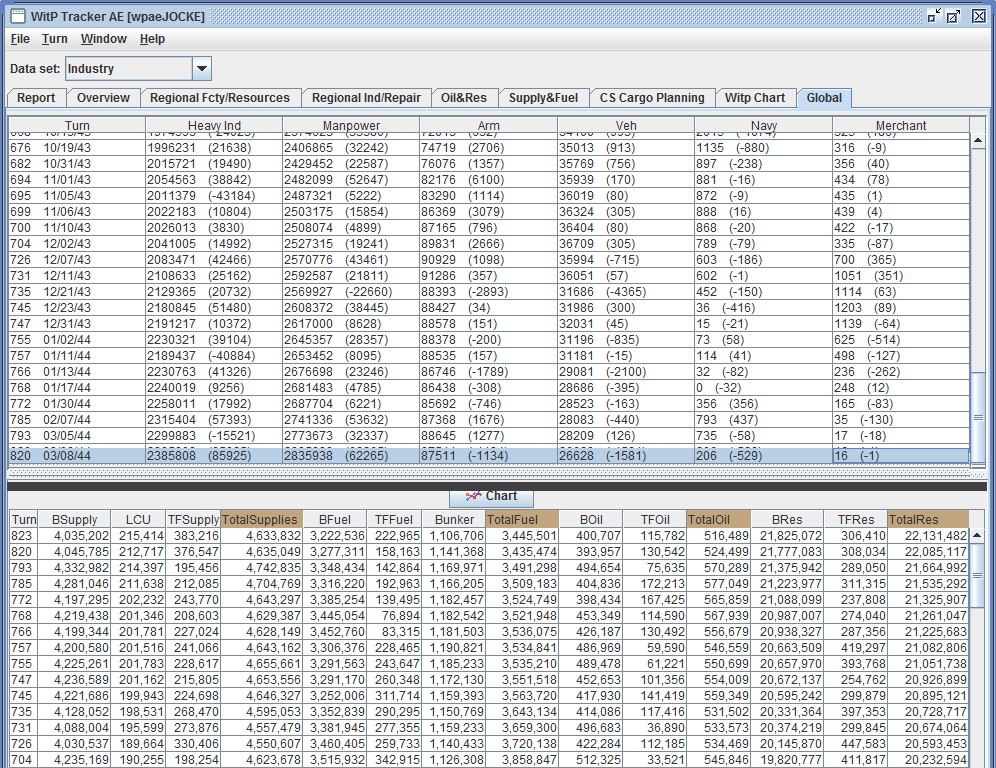Sort by the Merchant column header

[901, 125]
